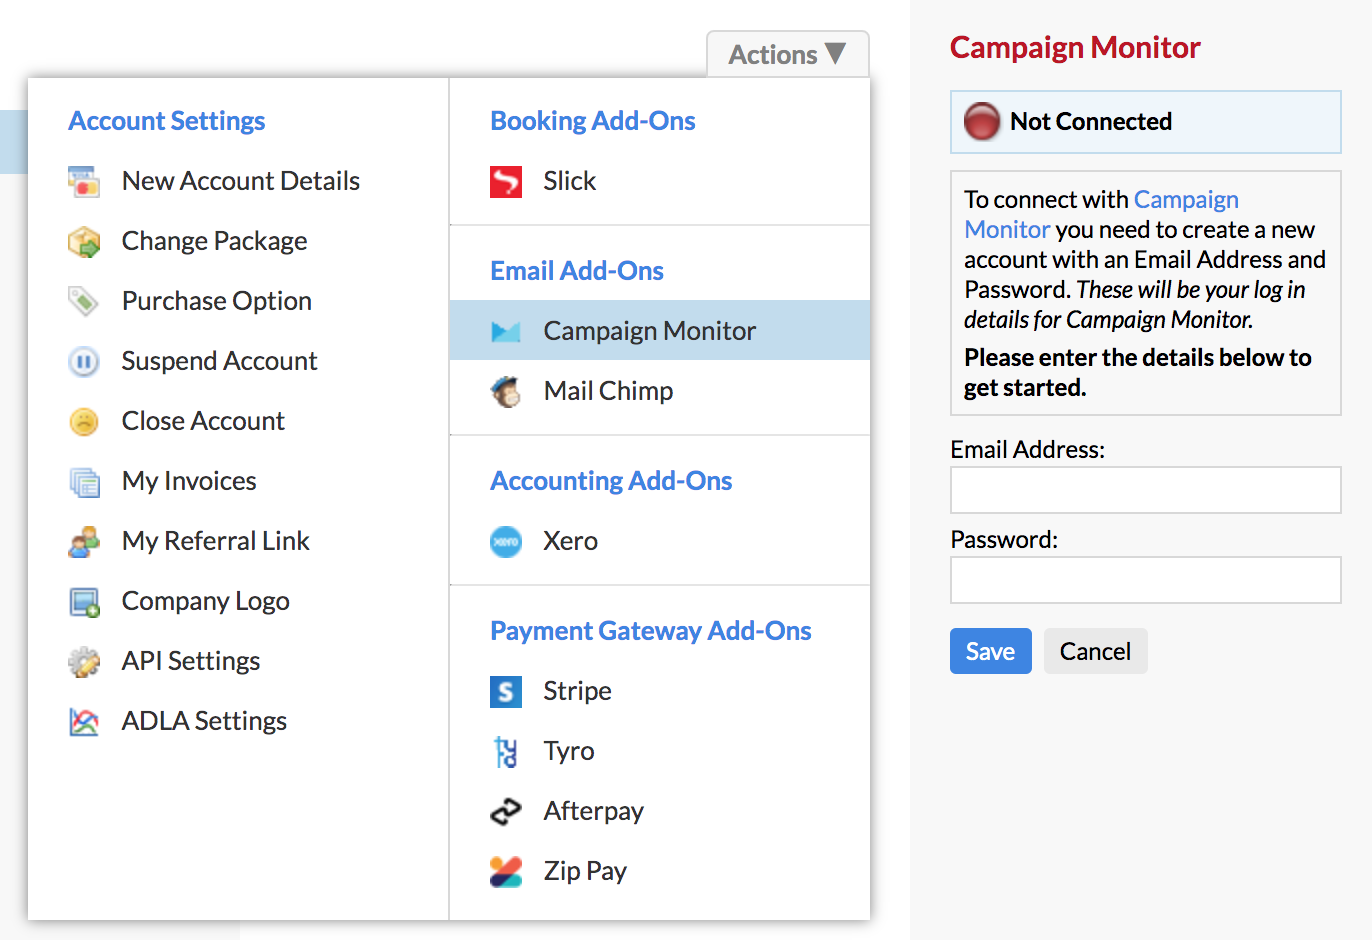Click the API Settings gear icon
Image resolution: width=1372 pixels, height=940 pixels.
click(84, 661)
